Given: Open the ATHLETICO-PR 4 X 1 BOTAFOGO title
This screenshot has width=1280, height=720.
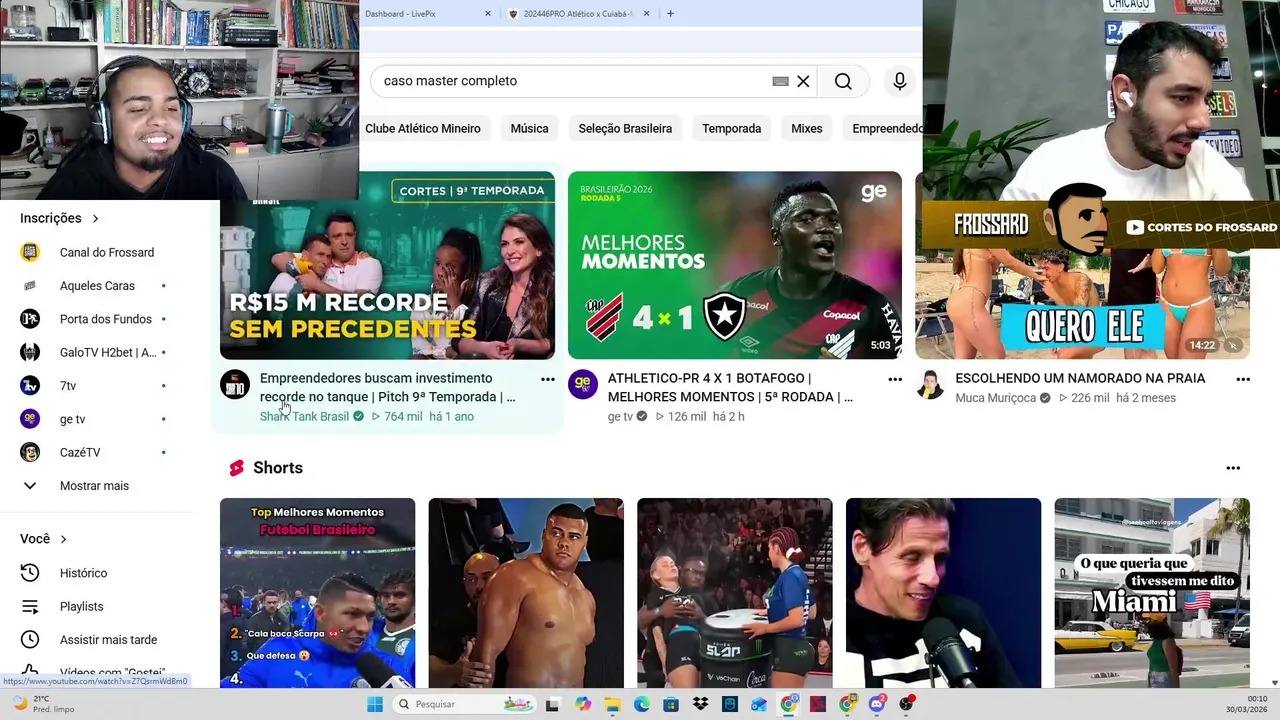Looking at the screenshot, I should pos(730,387).
